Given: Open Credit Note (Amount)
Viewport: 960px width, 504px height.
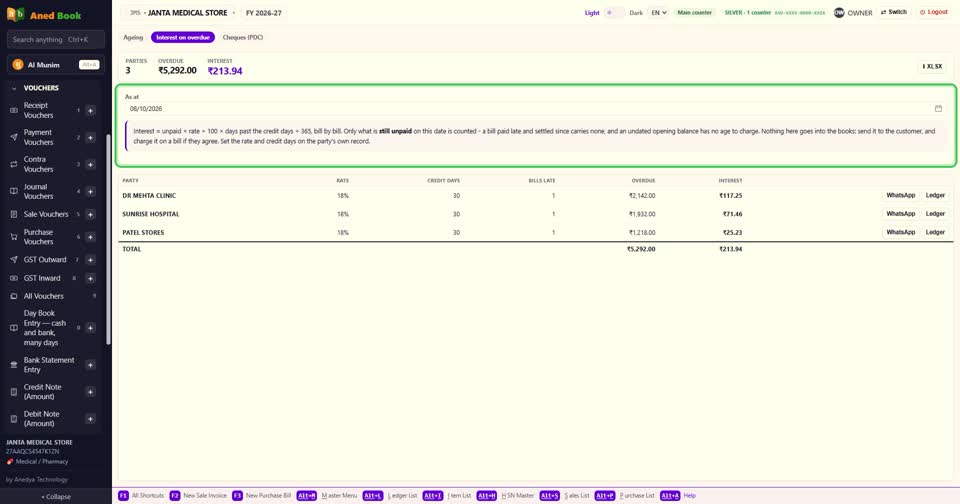Looking at the screenshot, I should click(x=42, y=391).
